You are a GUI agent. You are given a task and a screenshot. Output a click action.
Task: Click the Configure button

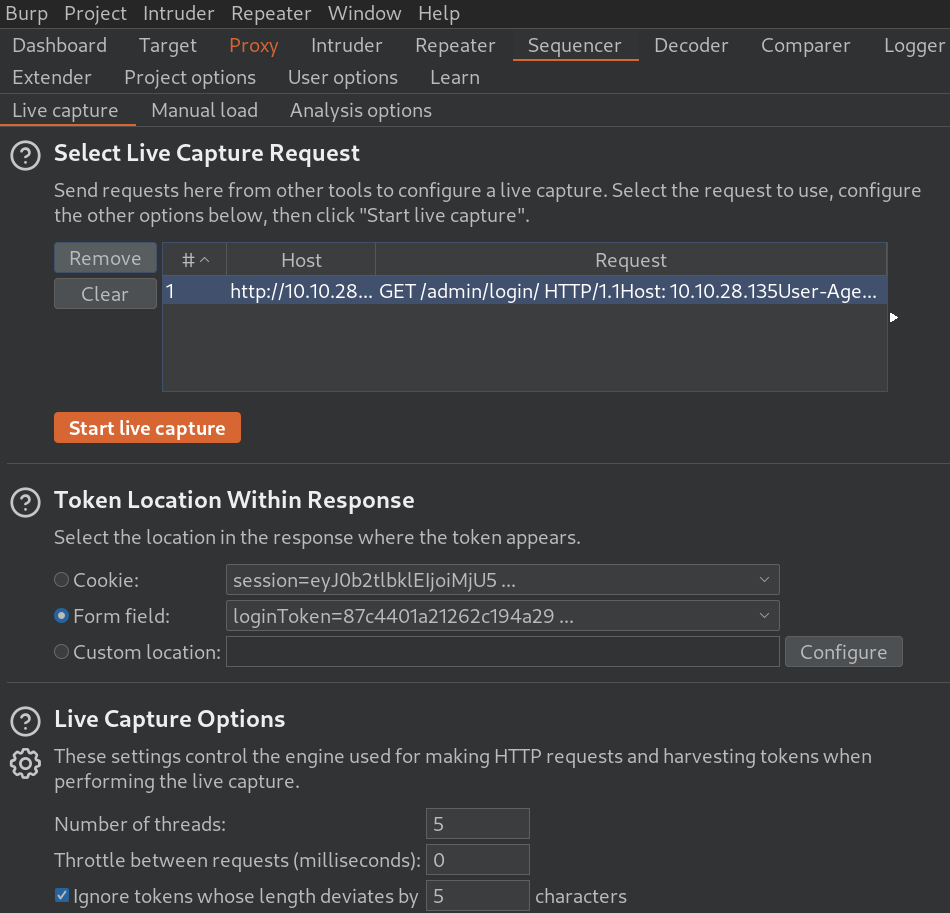pyautogui.click(x=843, y=652)
